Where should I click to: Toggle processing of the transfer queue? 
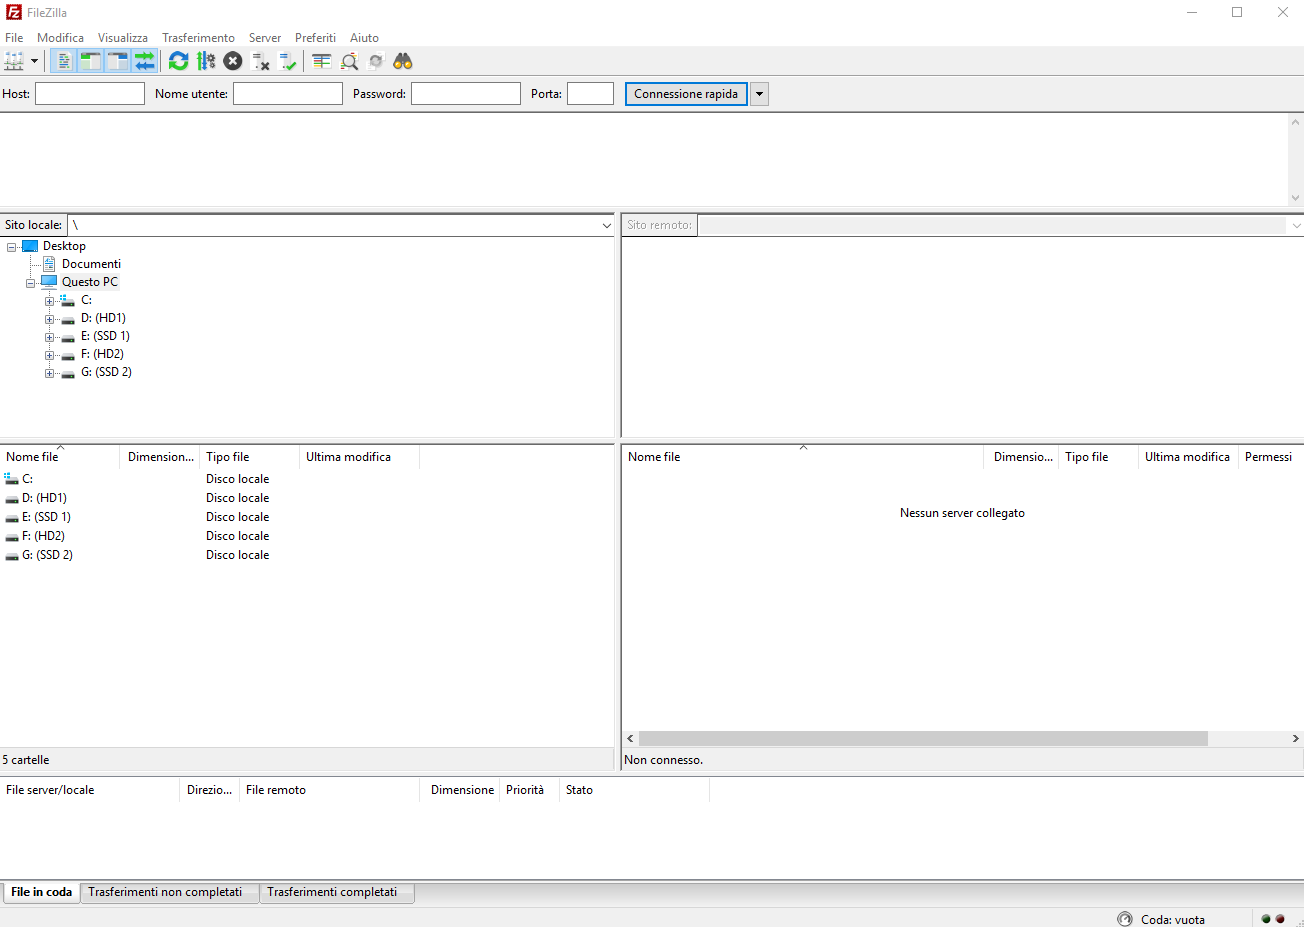pyautogui.click(x=206, y=61)
